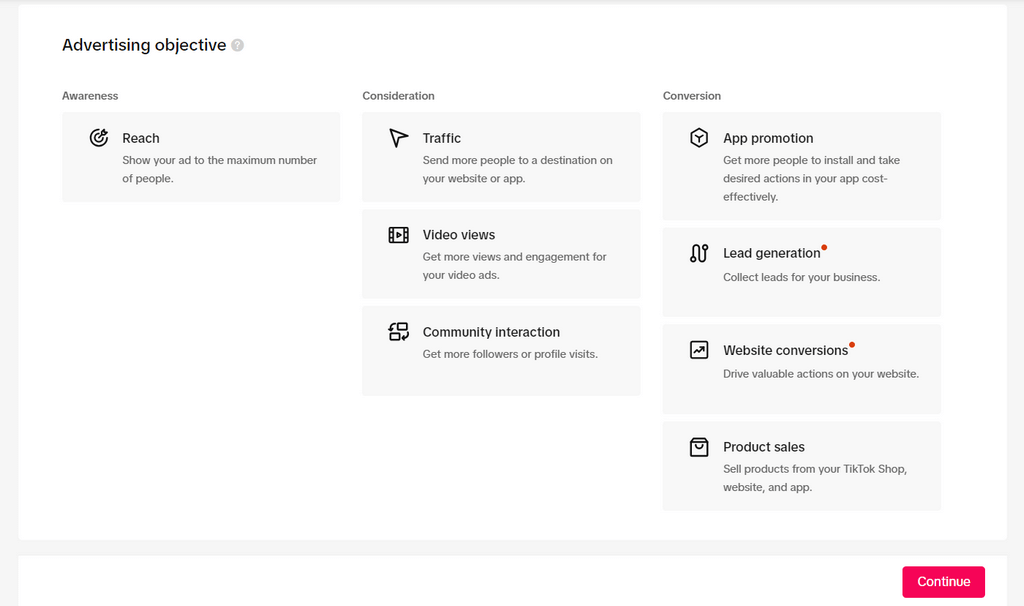Select the Lead generation objective title
1024x606 pixels.
click(771, 253)
